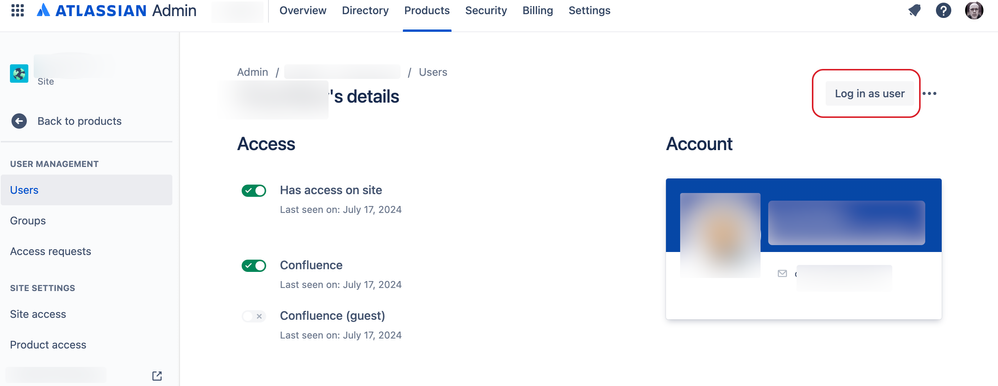Click the Admin breadcrumb link
998x386 pixels.
253,72
